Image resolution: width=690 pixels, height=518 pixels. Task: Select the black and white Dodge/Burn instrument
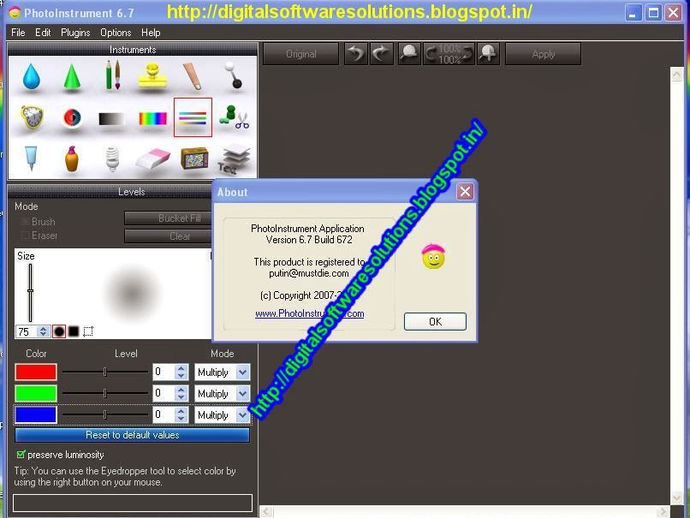point(233,75)
